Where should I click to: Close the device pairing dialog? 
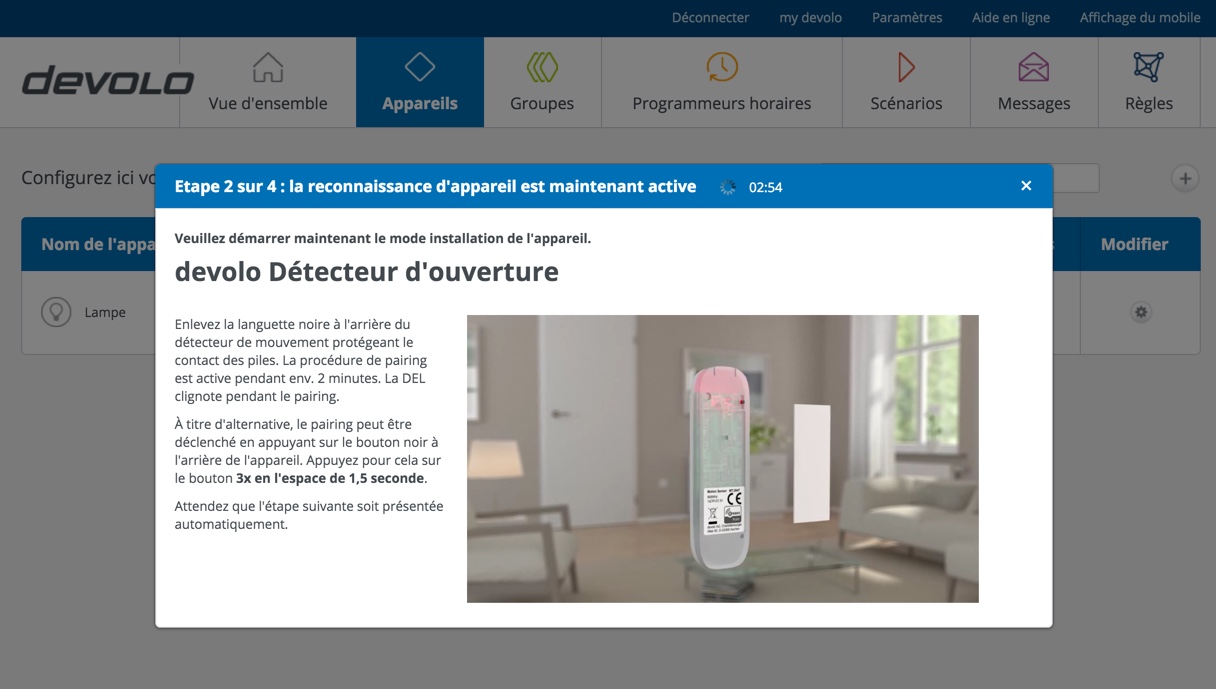1026,186
